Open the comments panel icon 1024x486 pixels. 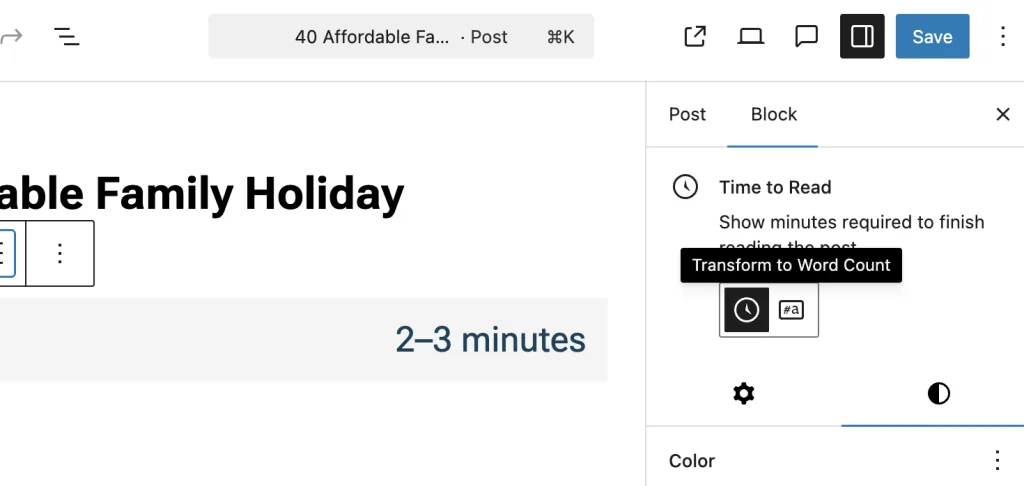806,37
